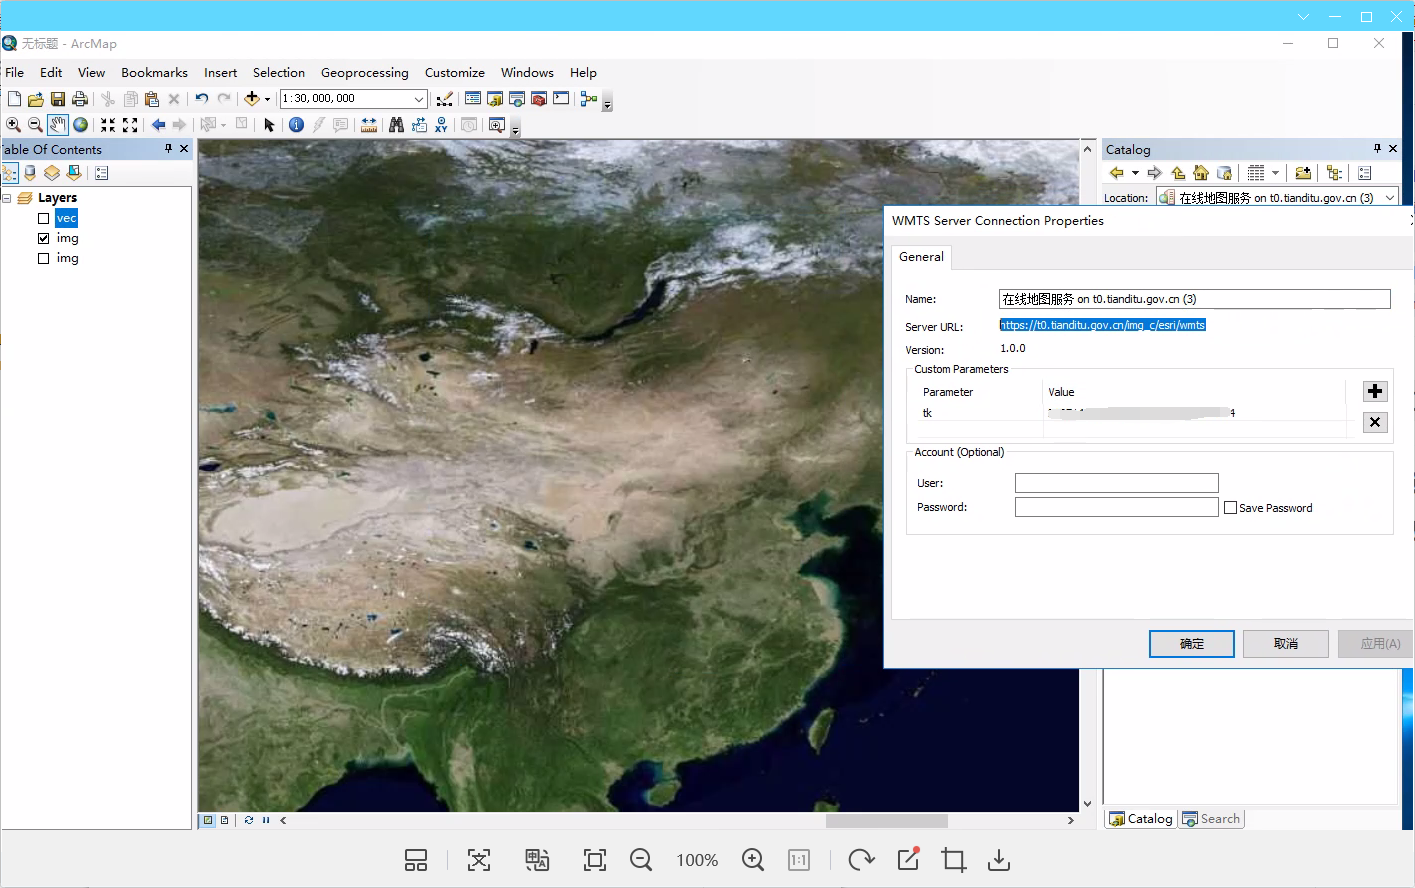Open the Go To XY tool
The height and width of the screenshot is (888, 1415).
(x=441, y=125)
